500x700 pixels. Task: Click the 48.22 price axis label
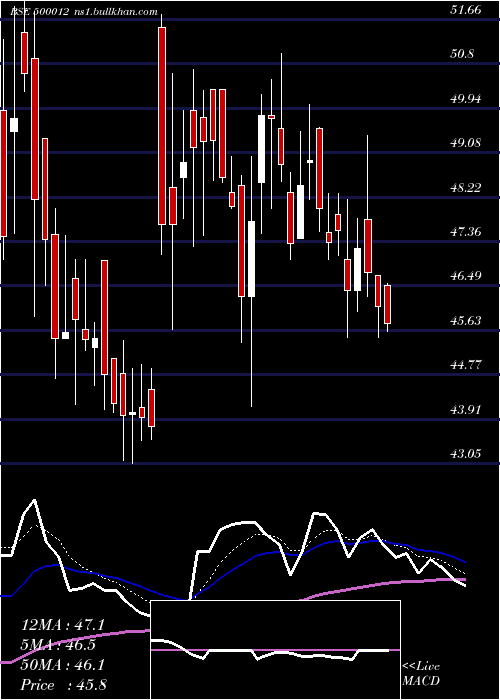466,188
